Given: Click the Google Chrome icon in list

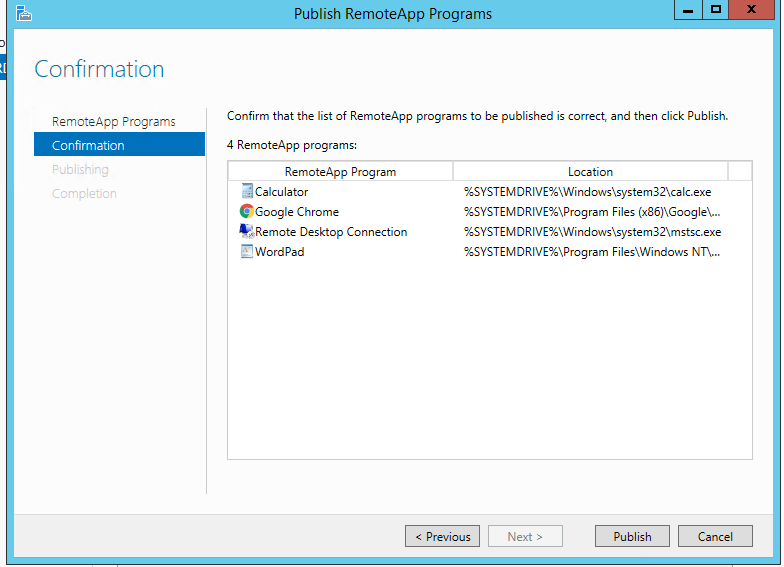Looking at the screenshot, I should click(247, 211).
